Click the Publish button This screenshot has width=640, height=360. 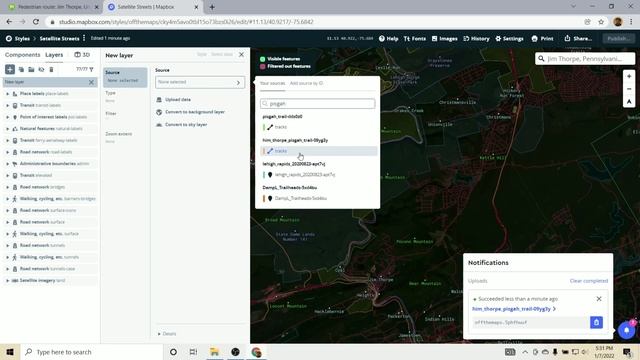pos(618,38)
